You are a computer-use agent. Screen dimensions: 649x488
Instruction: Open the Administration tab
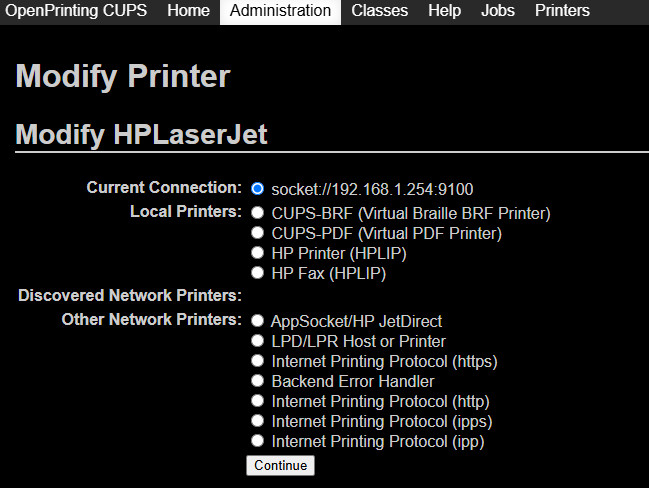(280, 11)
